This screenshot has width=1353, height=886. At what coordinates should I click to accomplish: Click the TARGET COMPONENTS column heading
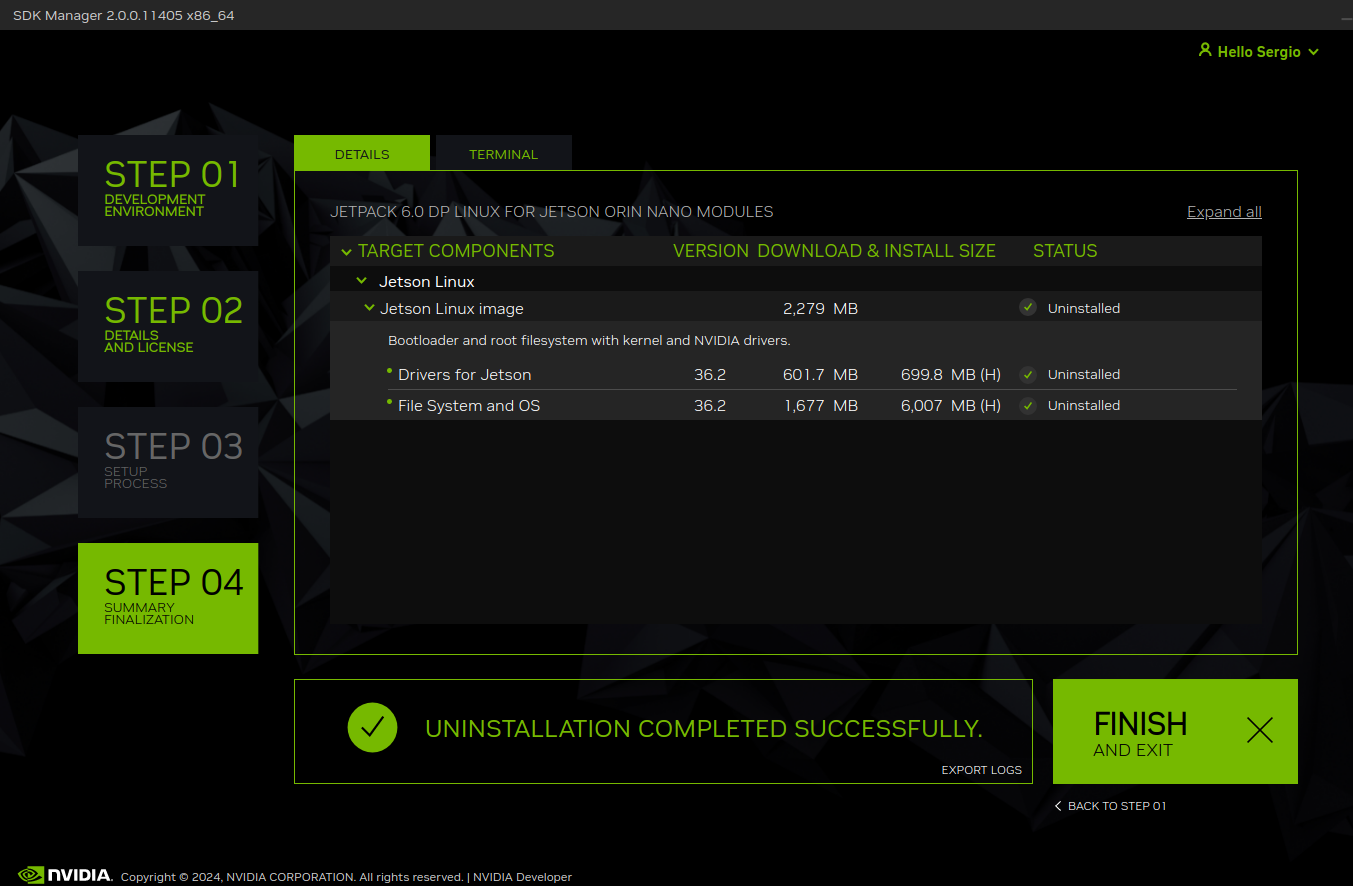click(456, 251)
